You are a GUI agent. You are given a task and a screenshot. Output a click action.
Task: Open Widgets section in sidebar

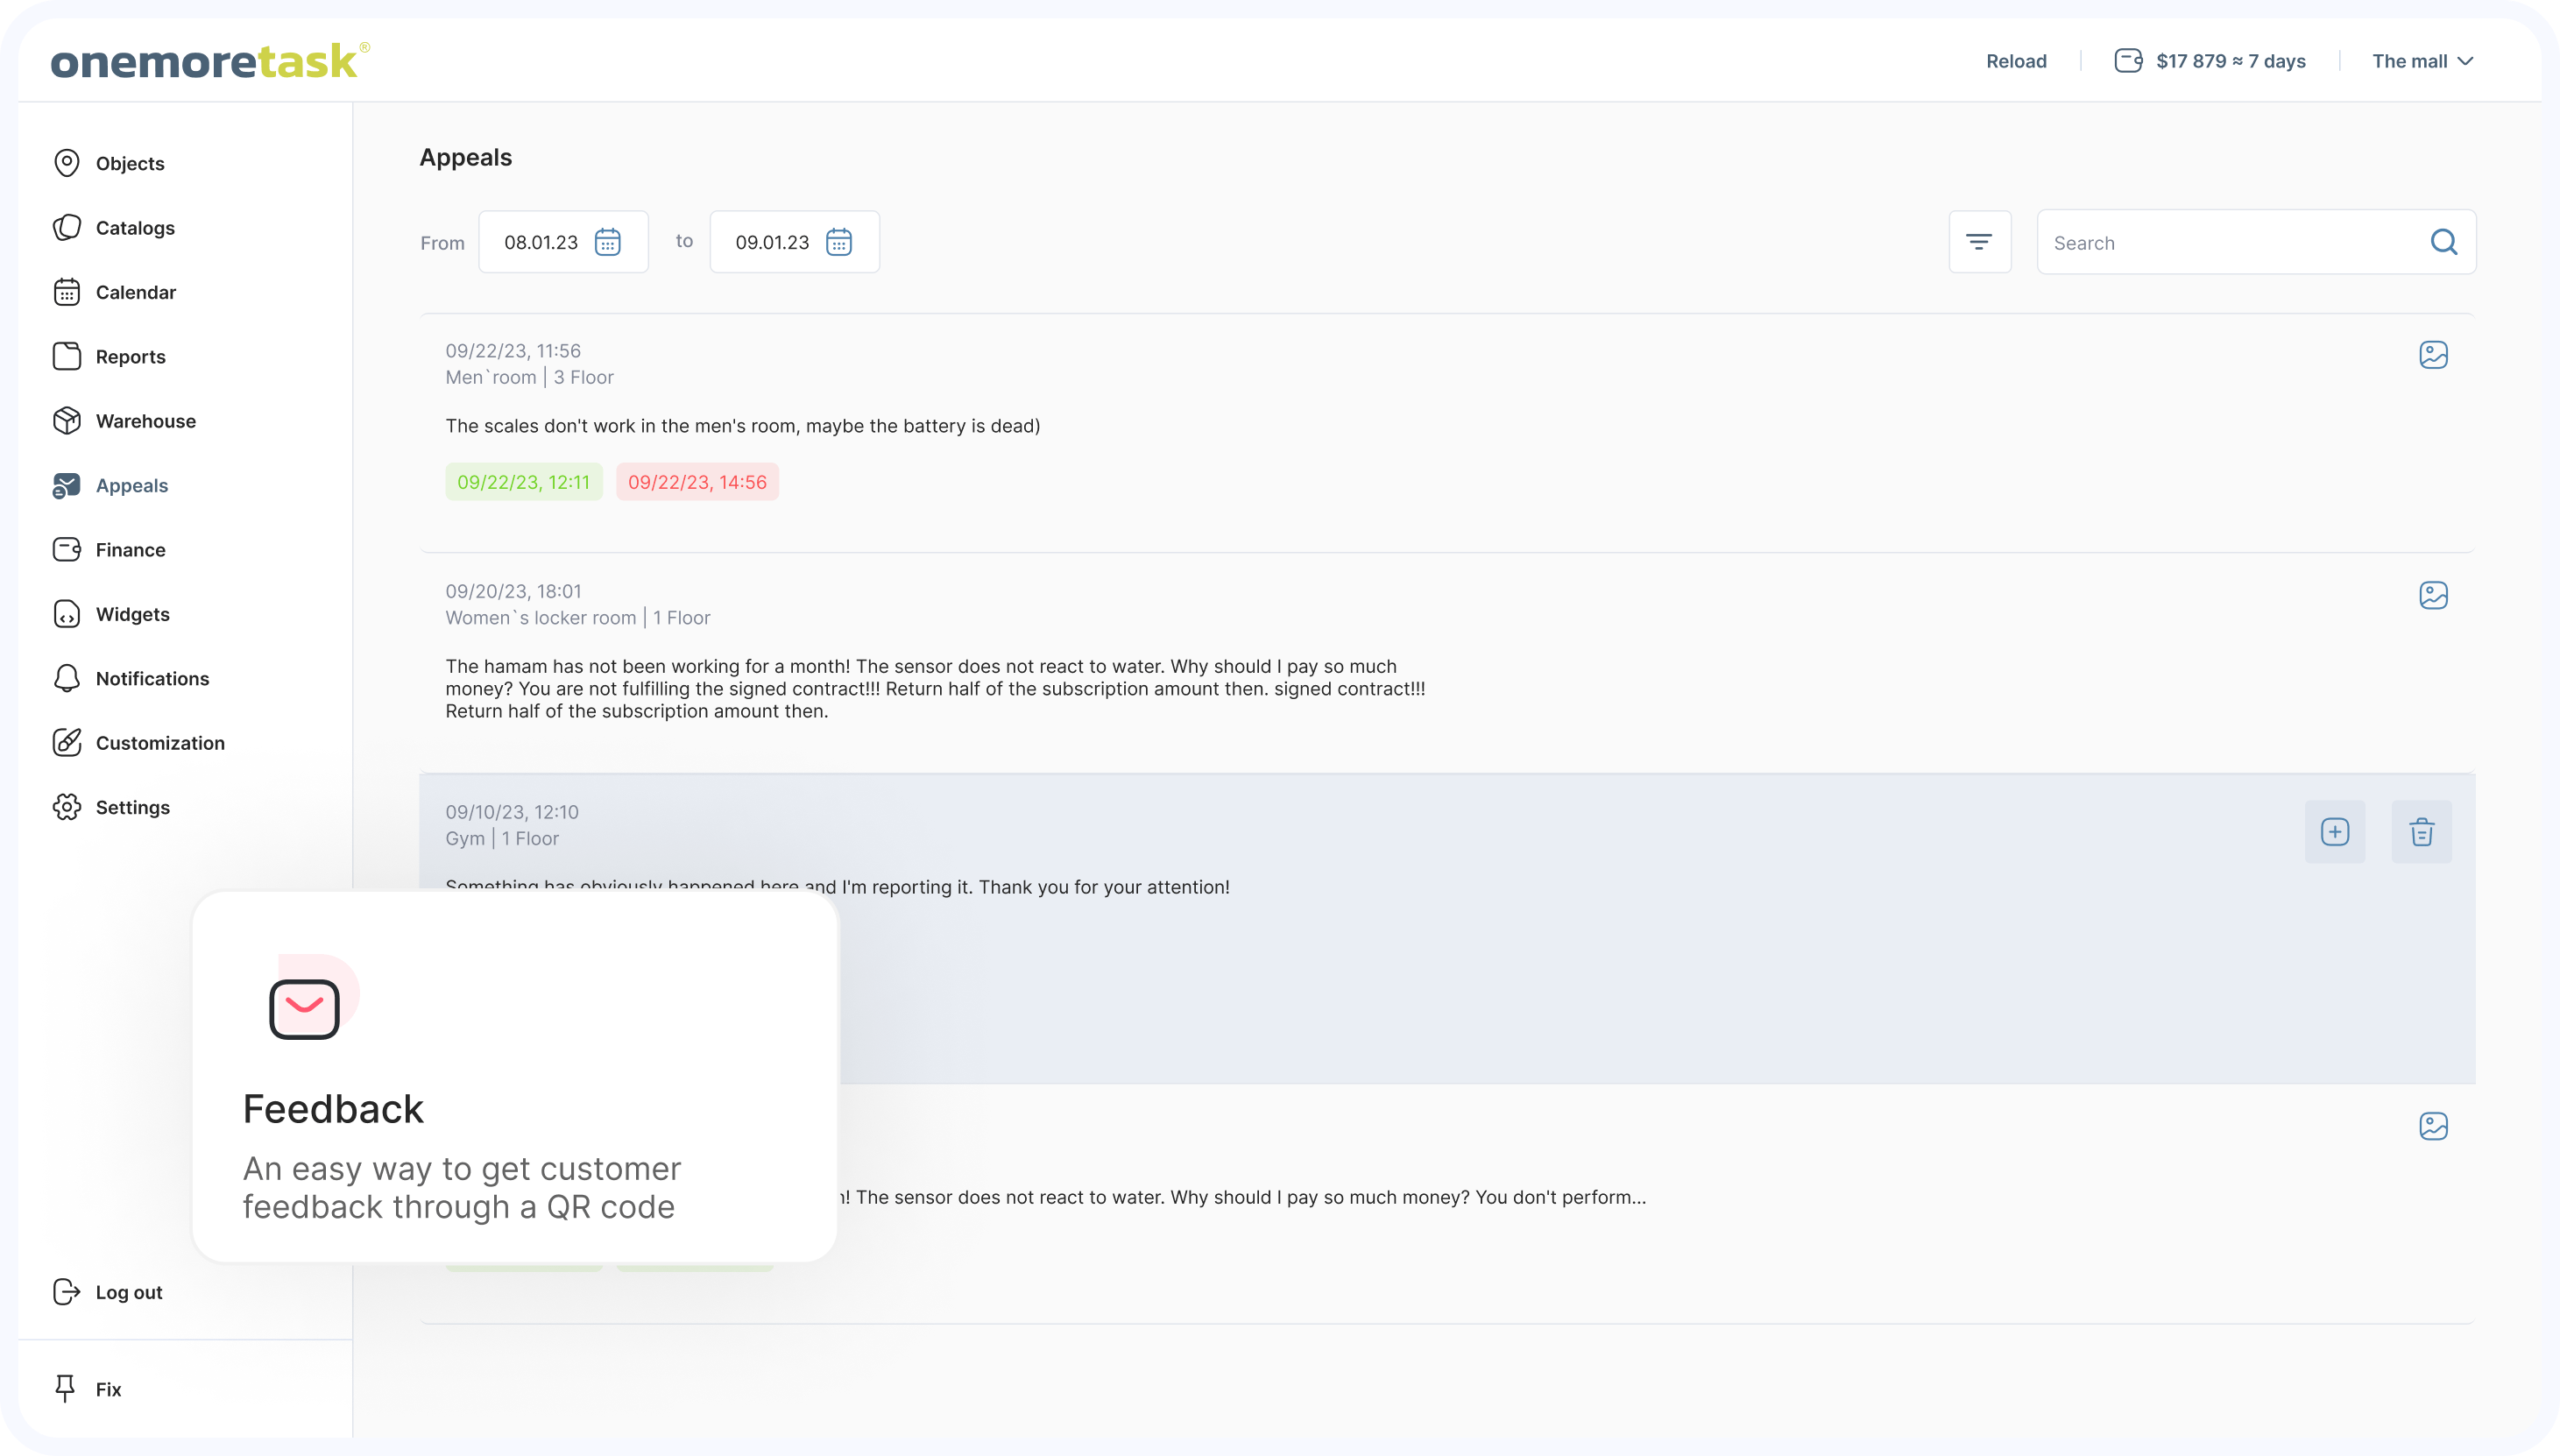(x=132, y=614)
